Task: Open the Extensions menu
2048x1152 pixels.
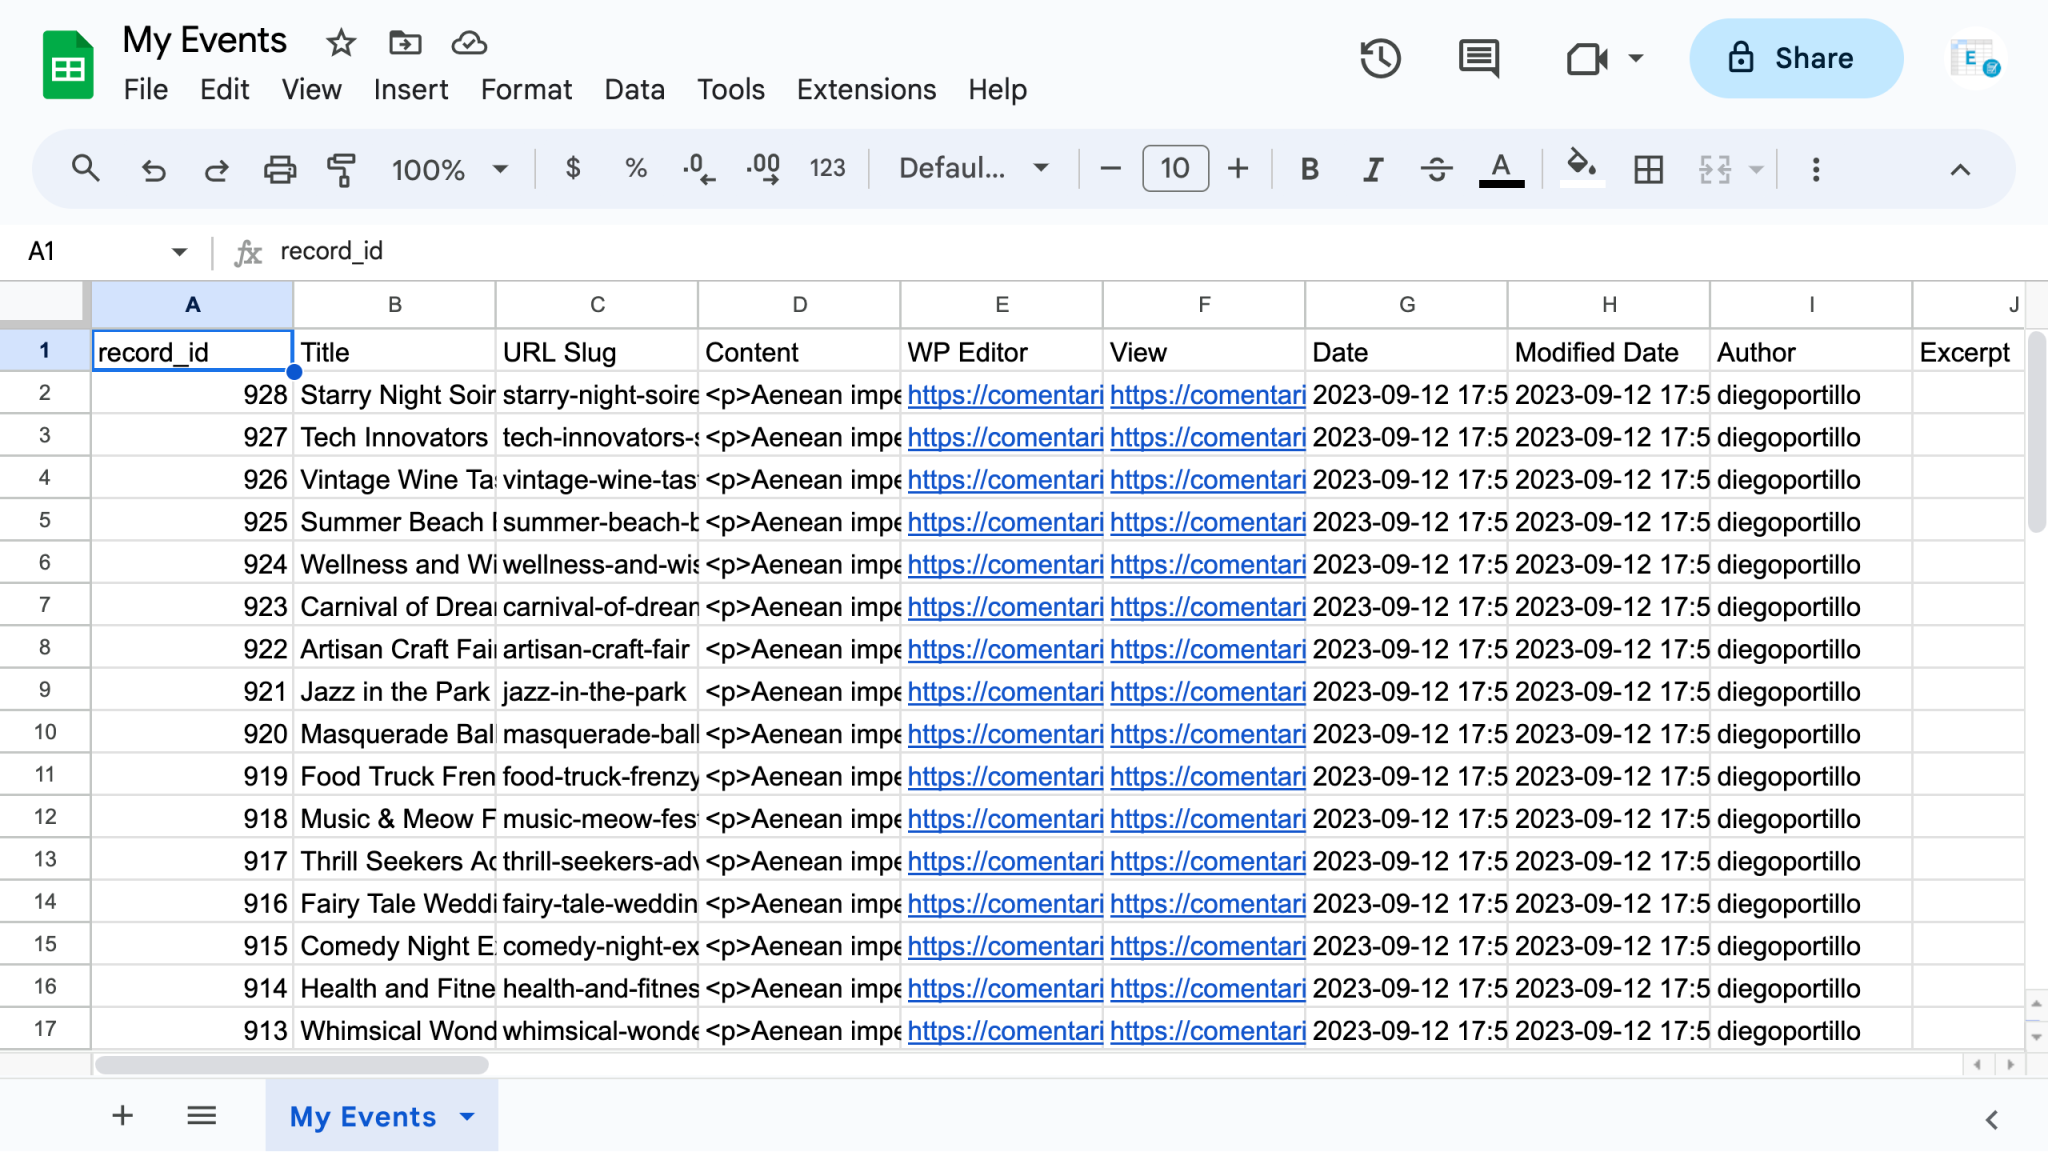Action: 866,89
